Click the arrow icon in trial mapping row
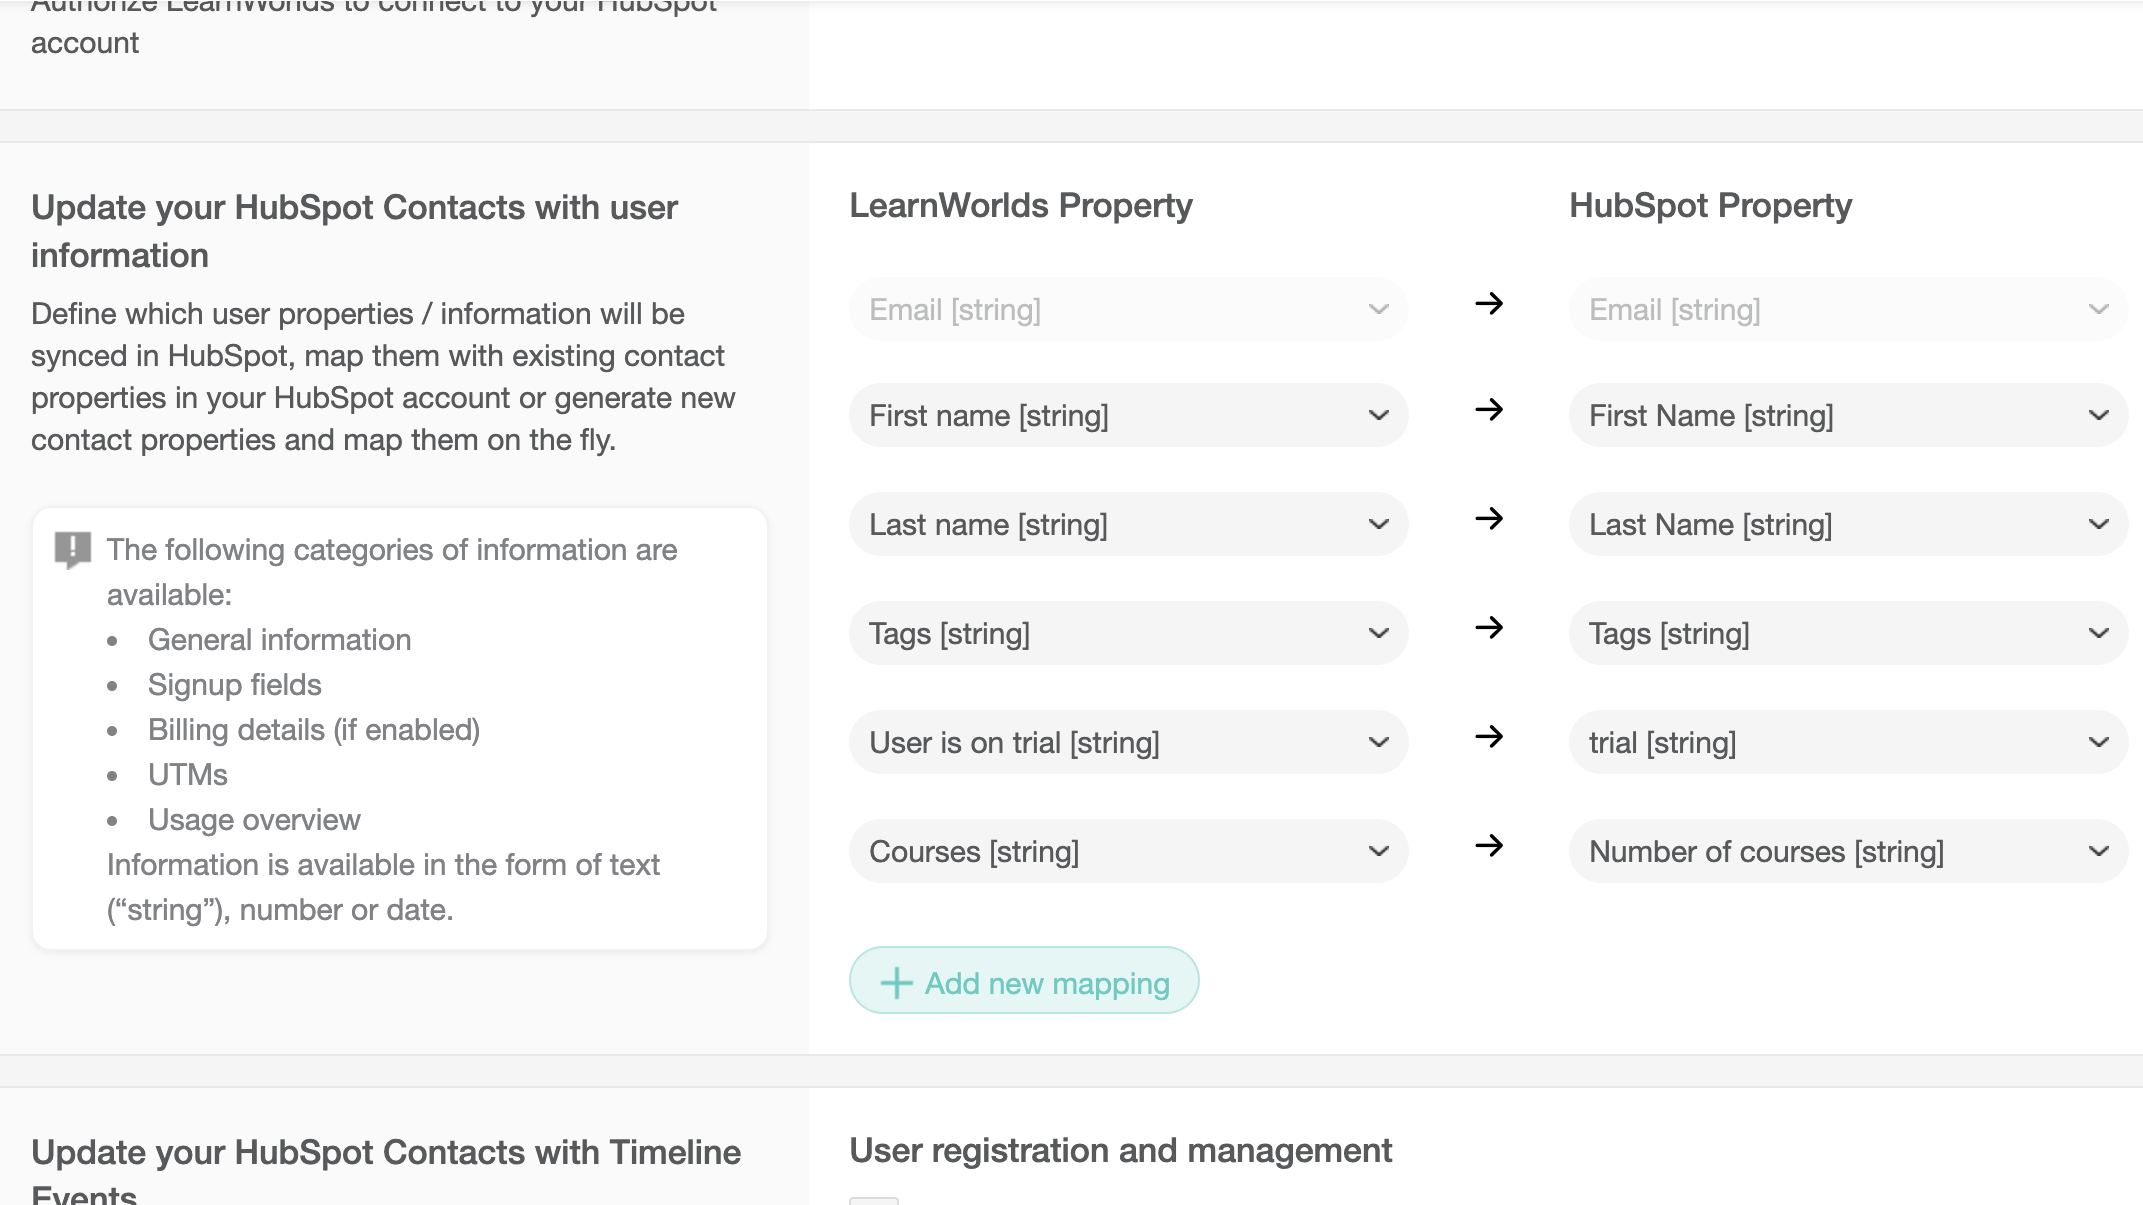The height and width of the screenshot is (1205, 2143). 1489,736
